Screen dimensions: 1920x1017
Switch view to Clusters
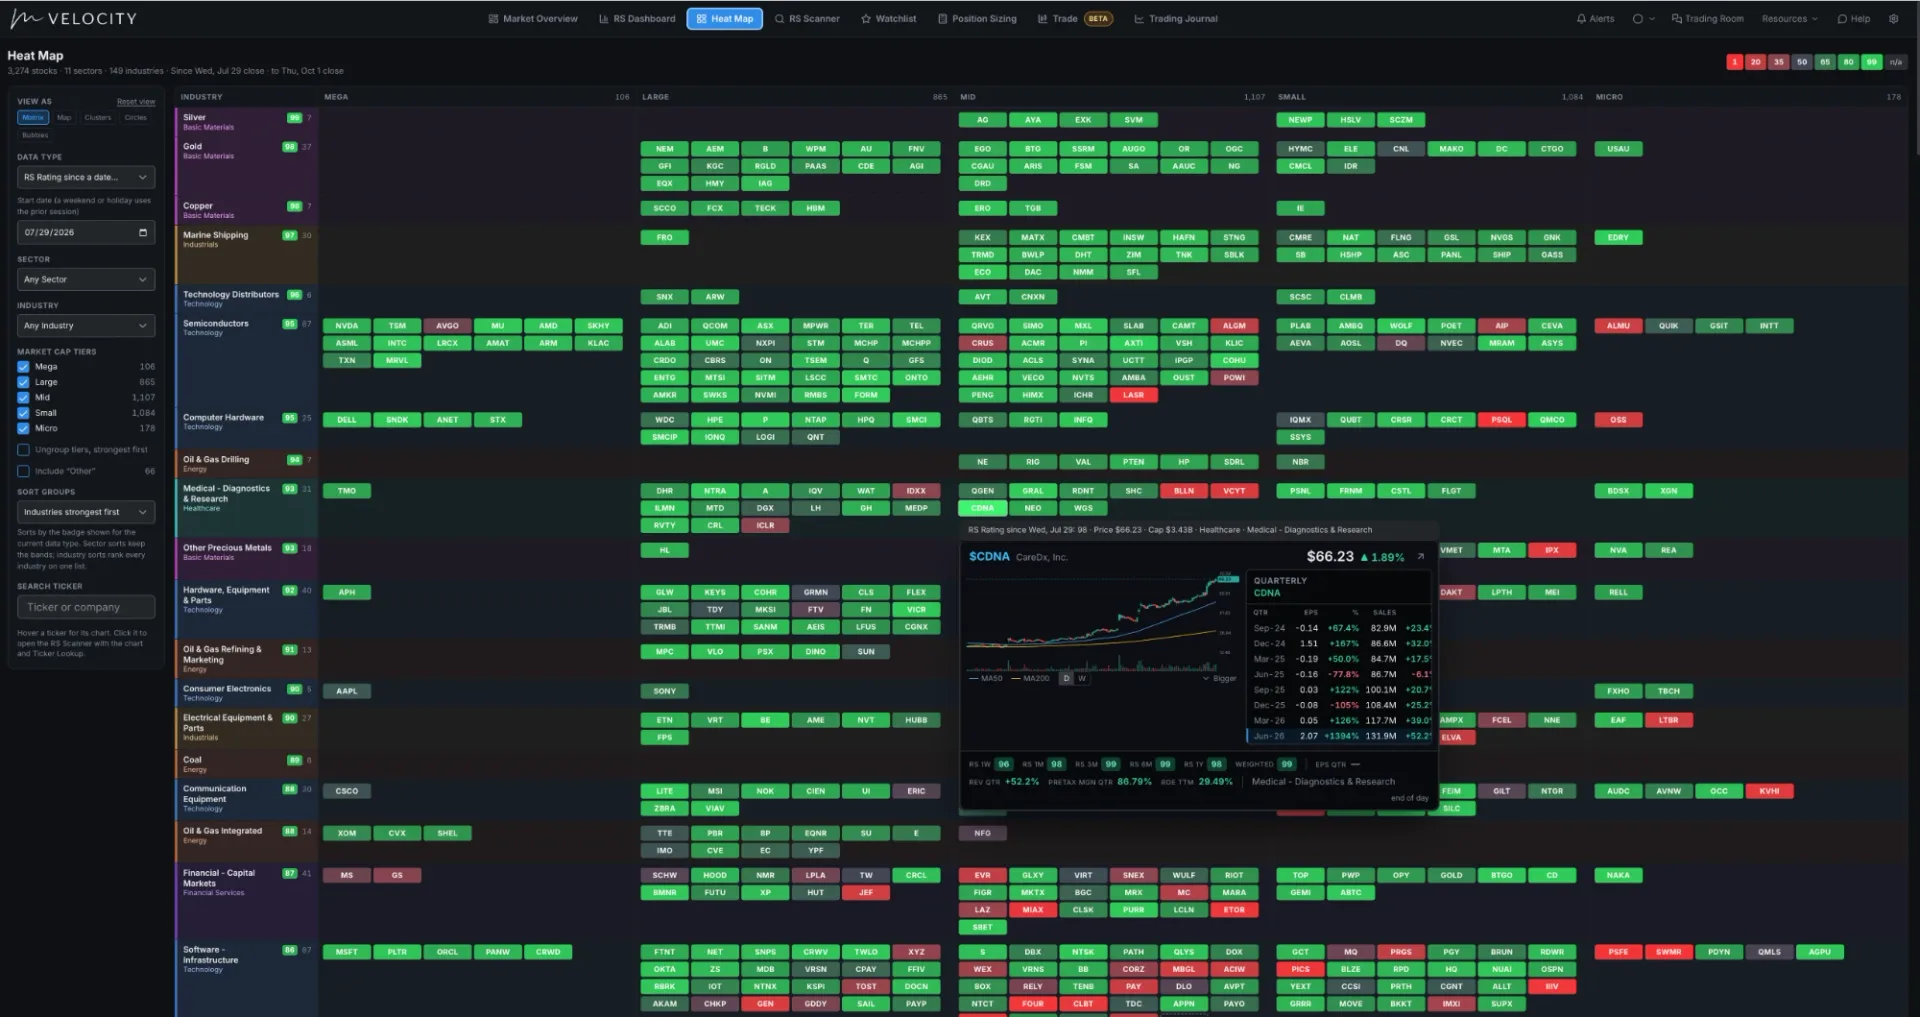click(98, 118)
